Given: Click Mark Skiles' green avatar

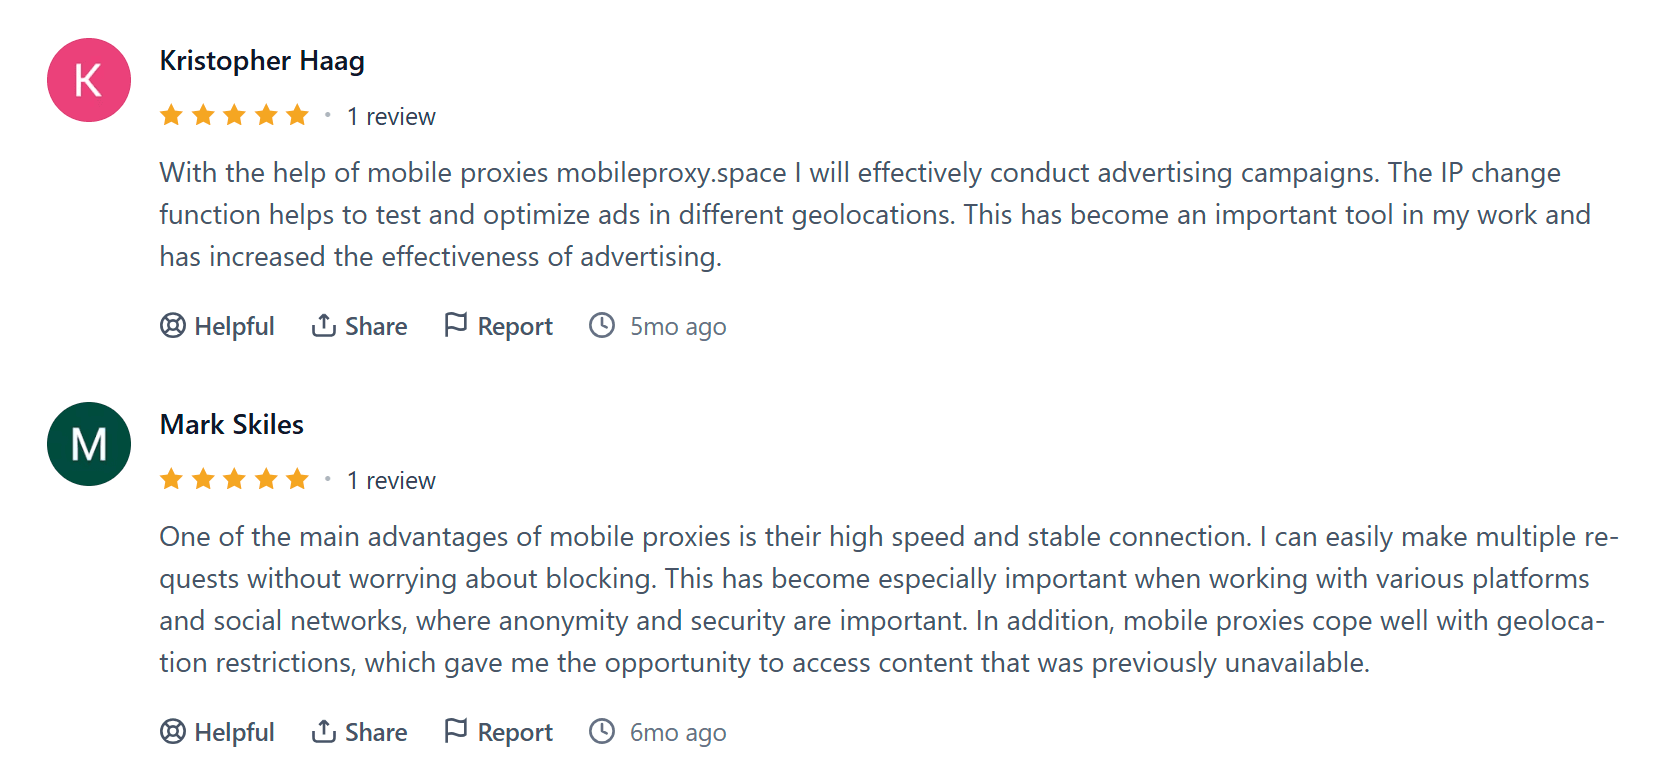Looking at the screenshot, I should click(x=89, y=444).
